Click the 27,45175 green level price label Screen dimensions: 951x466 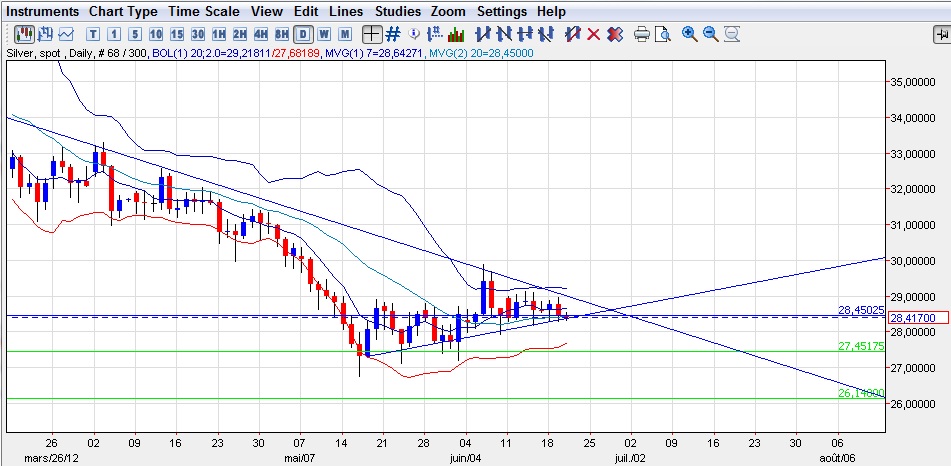[x=860, y=345]
